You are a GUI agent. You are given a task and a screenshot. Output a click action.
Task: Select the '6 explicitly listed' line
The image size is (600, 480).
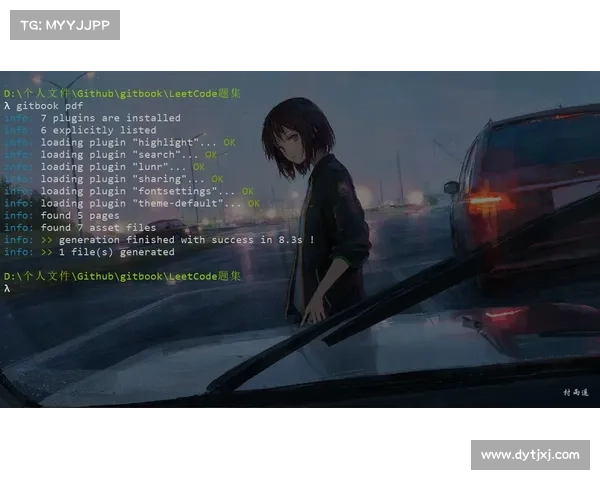click(x=80, y=130)
